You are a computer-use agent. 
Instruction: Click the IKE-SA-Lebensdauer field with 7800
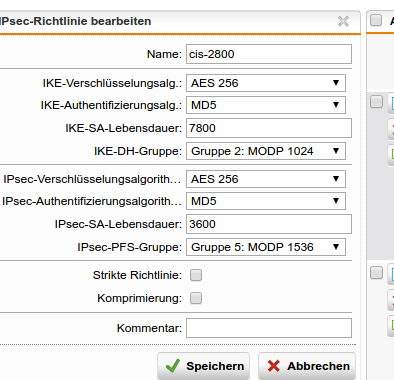[269, 128]
